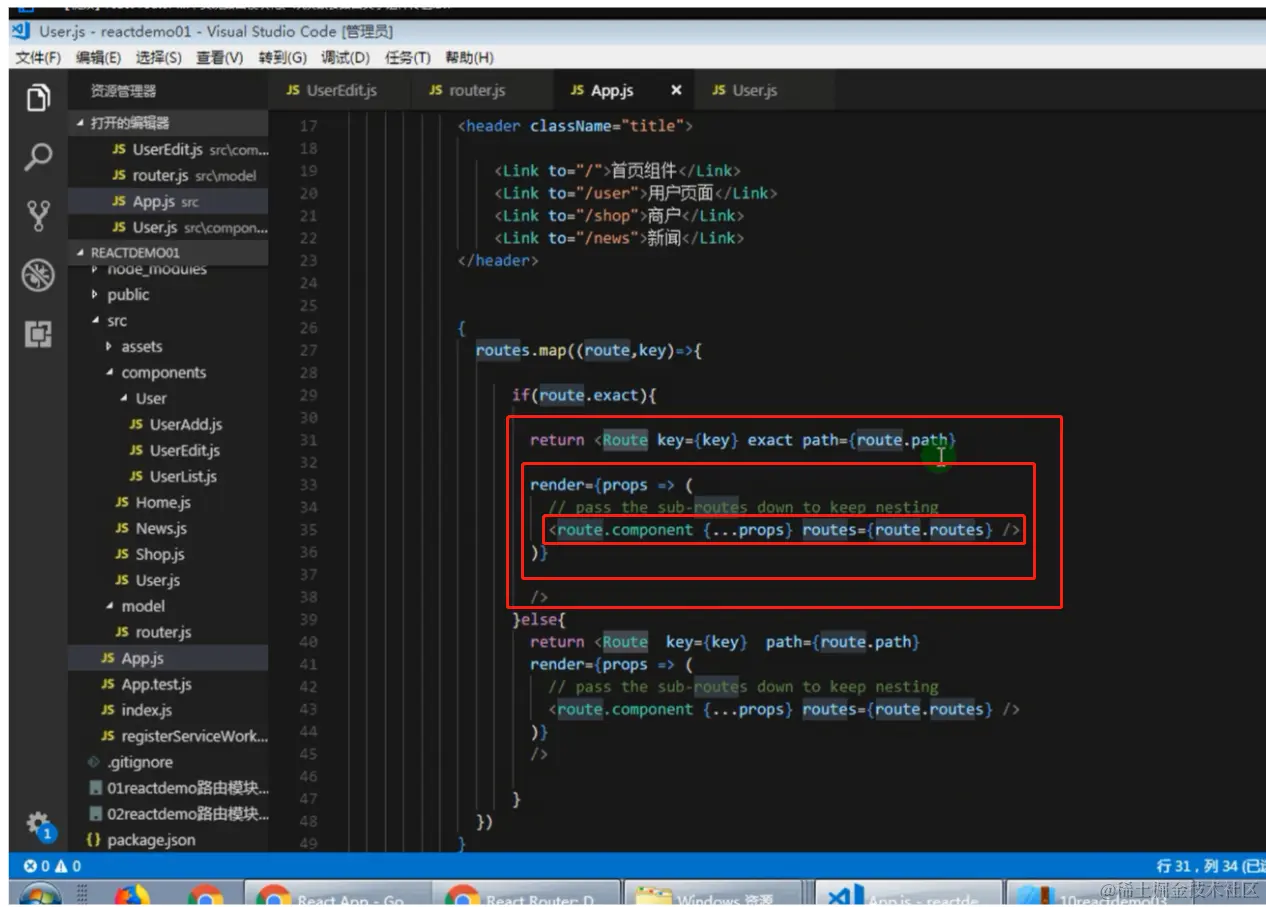Open the 查看(V) menu

pyautogui.click(x=220, y=58)
